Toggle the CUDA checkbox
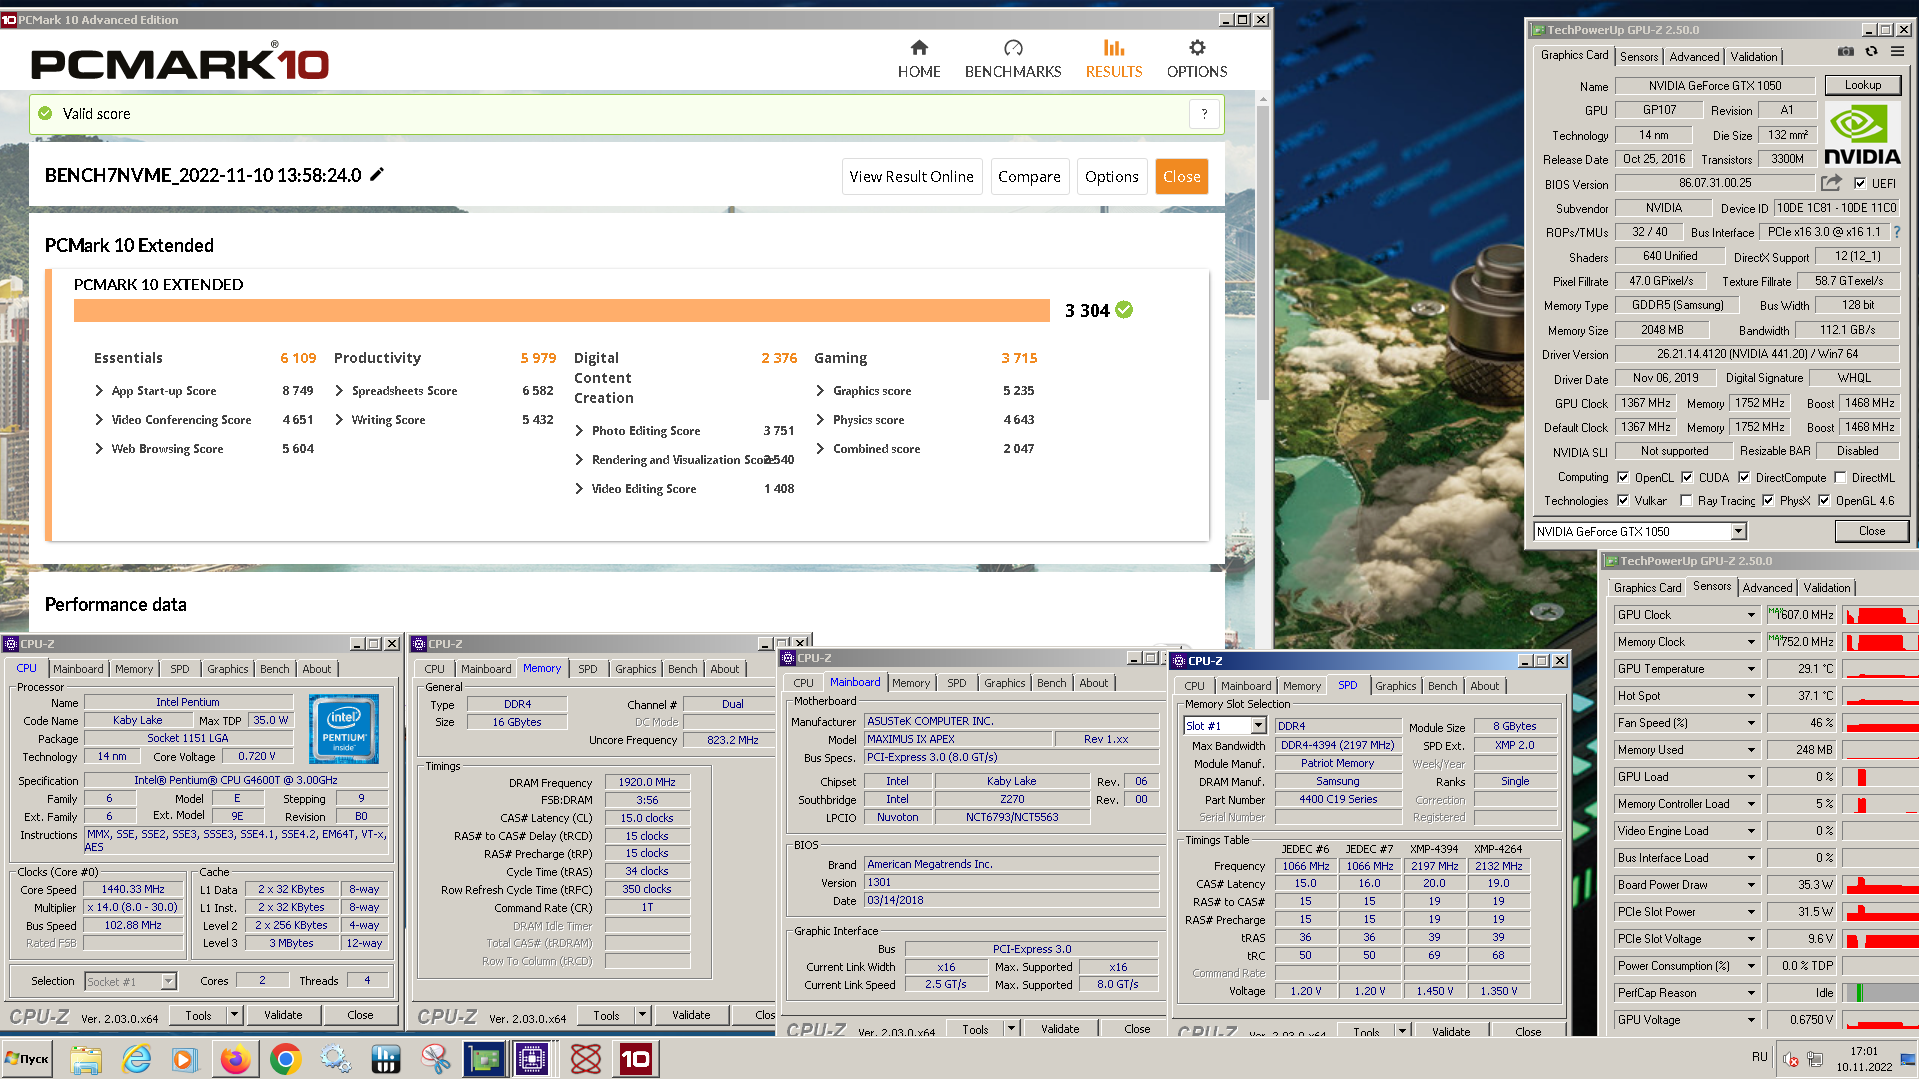 pos(1687,477)
